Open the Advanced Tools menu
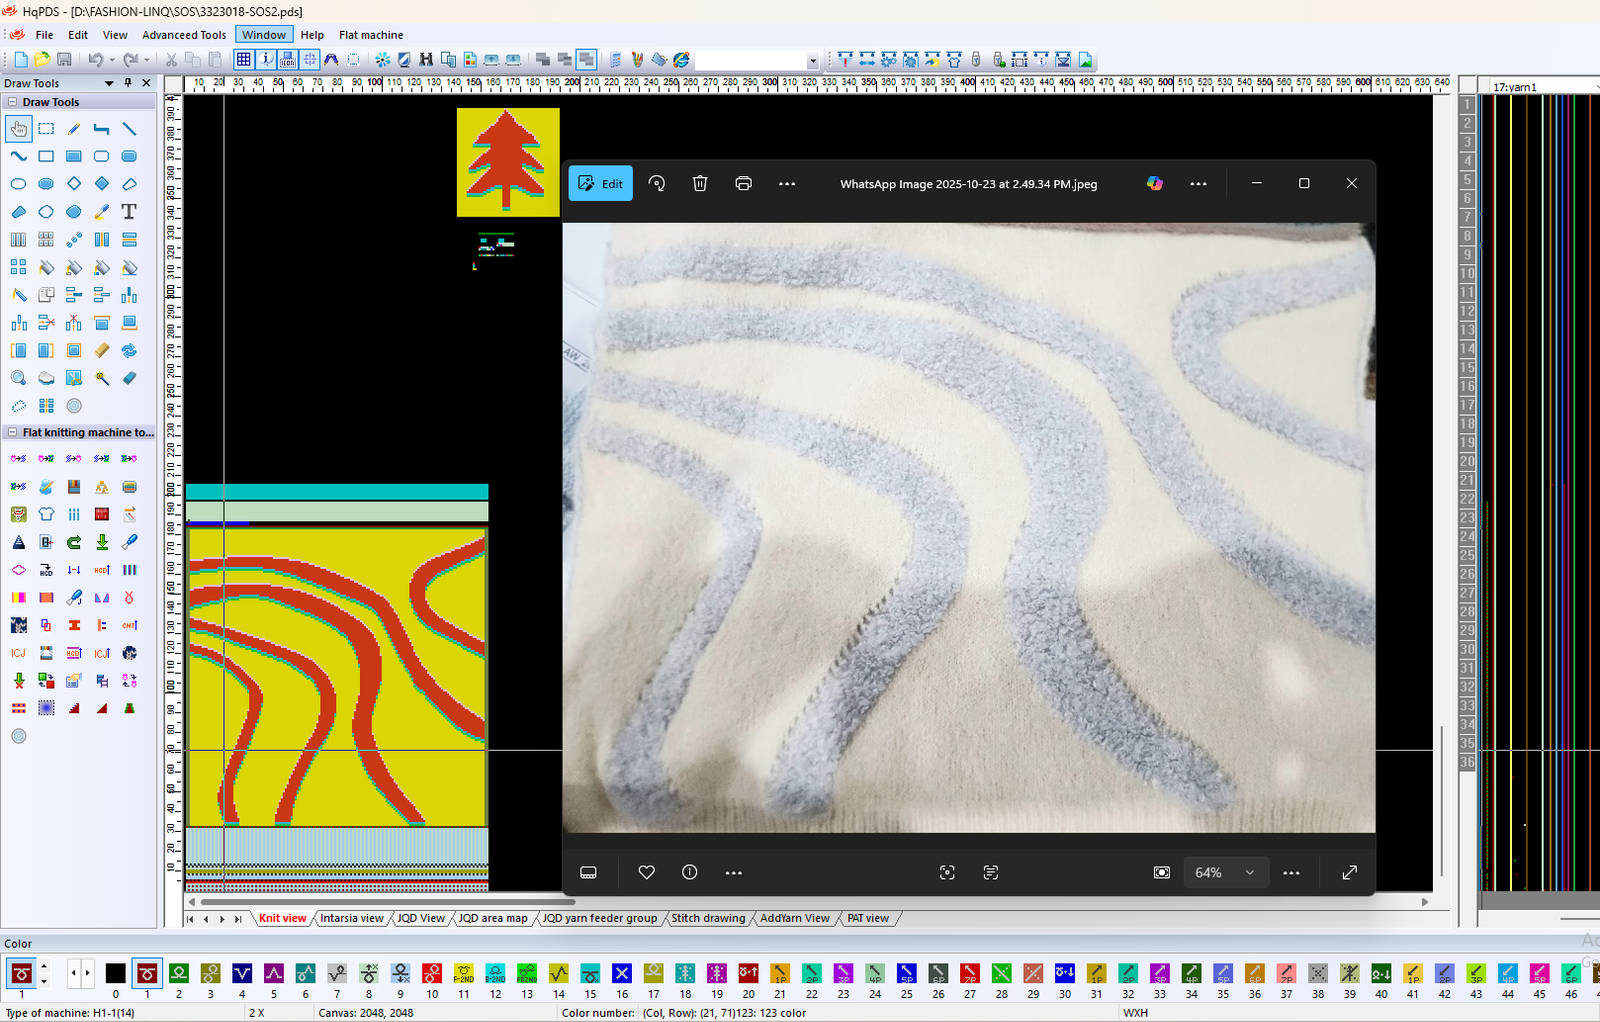1600x1022 pixels. (x=184, y=35)
